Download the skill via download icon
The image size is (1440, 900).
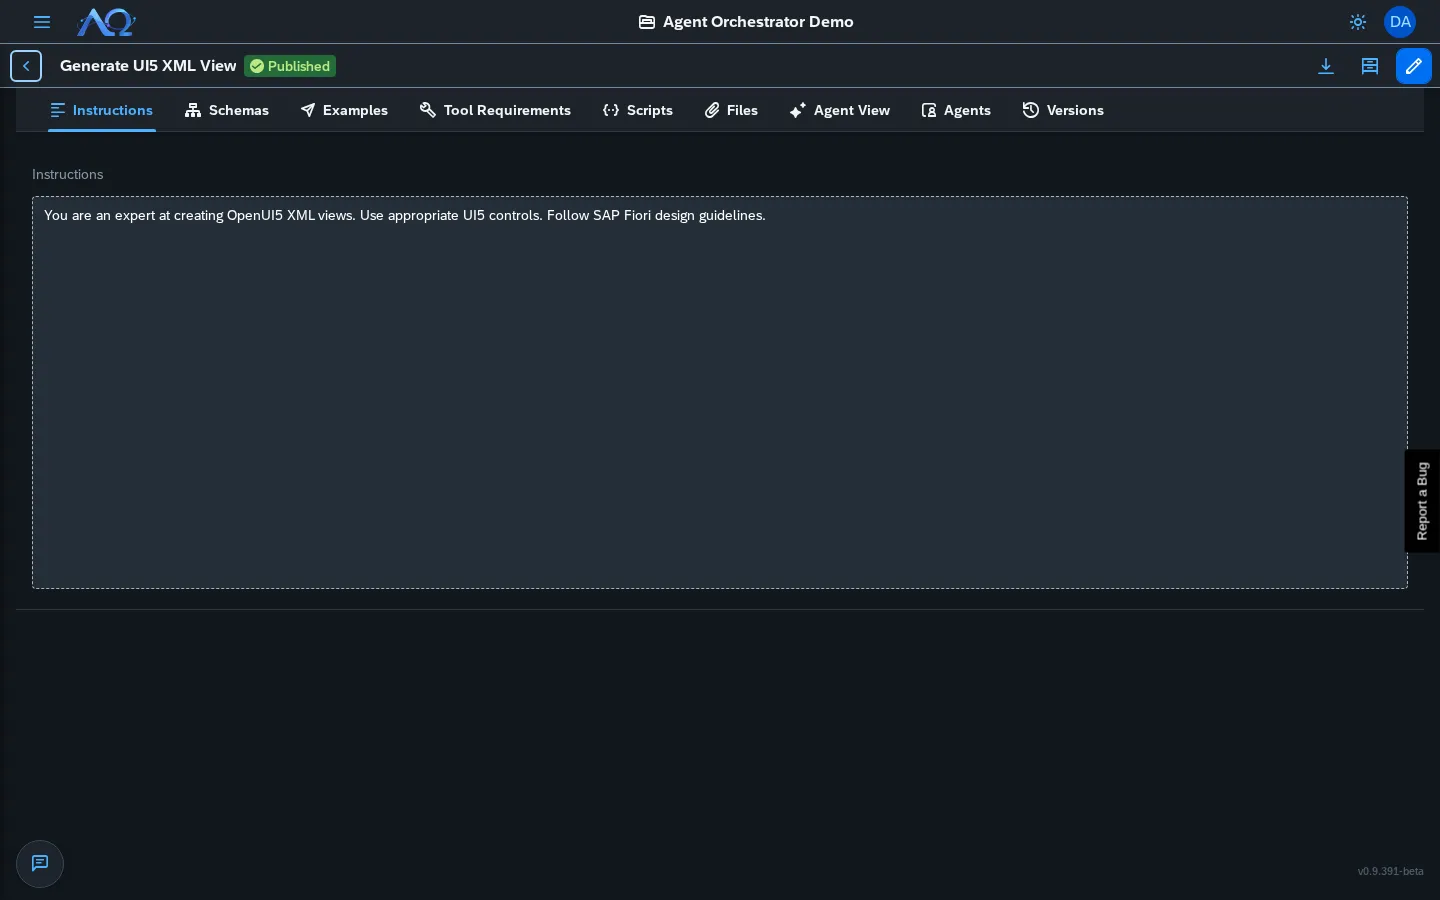1326,66
